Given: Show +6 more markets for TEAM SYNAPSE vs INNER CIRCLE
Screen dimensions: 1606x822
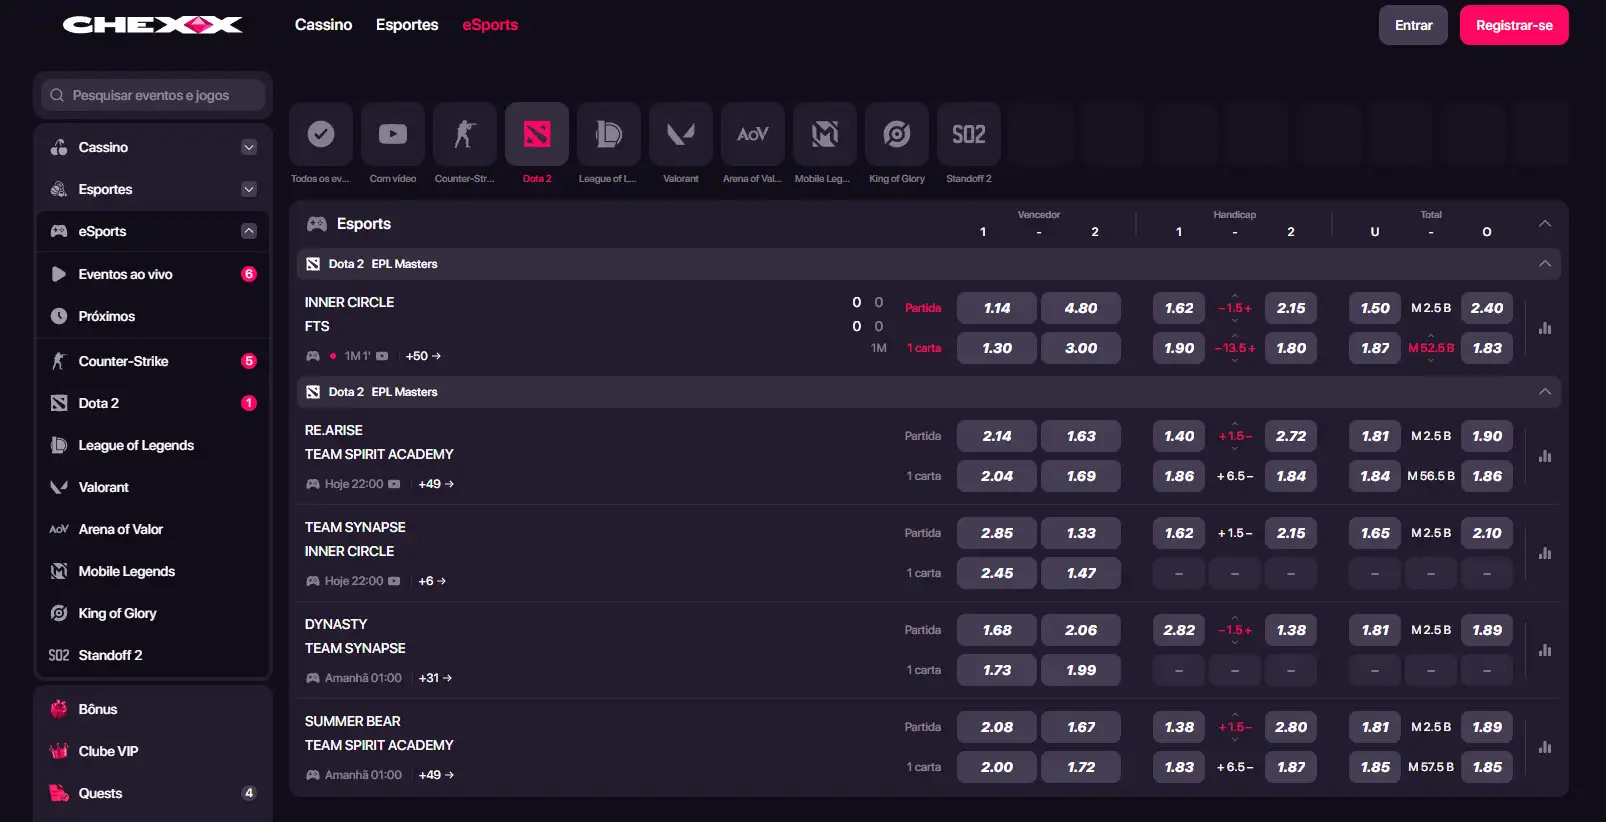Looking at the screenshot, I should (432, 581).
